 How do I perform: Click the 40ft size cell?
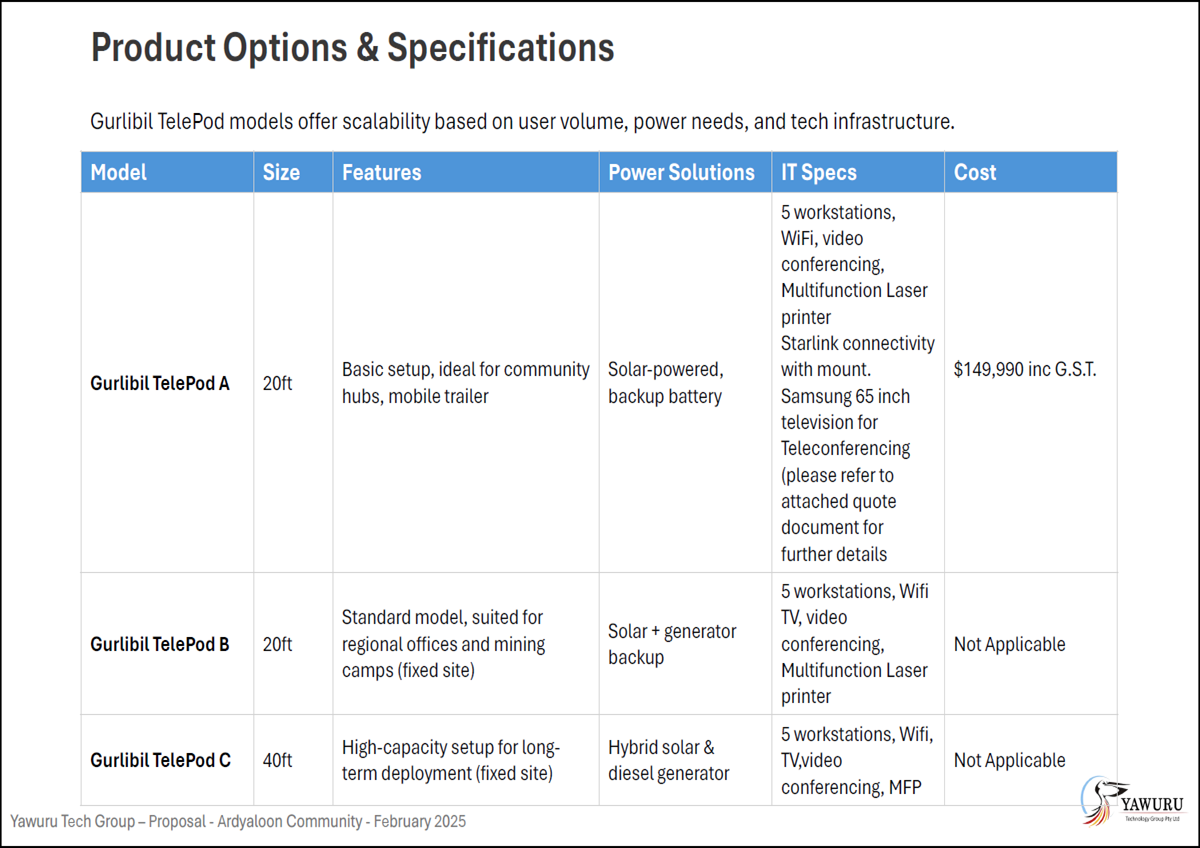pos(277,760)
